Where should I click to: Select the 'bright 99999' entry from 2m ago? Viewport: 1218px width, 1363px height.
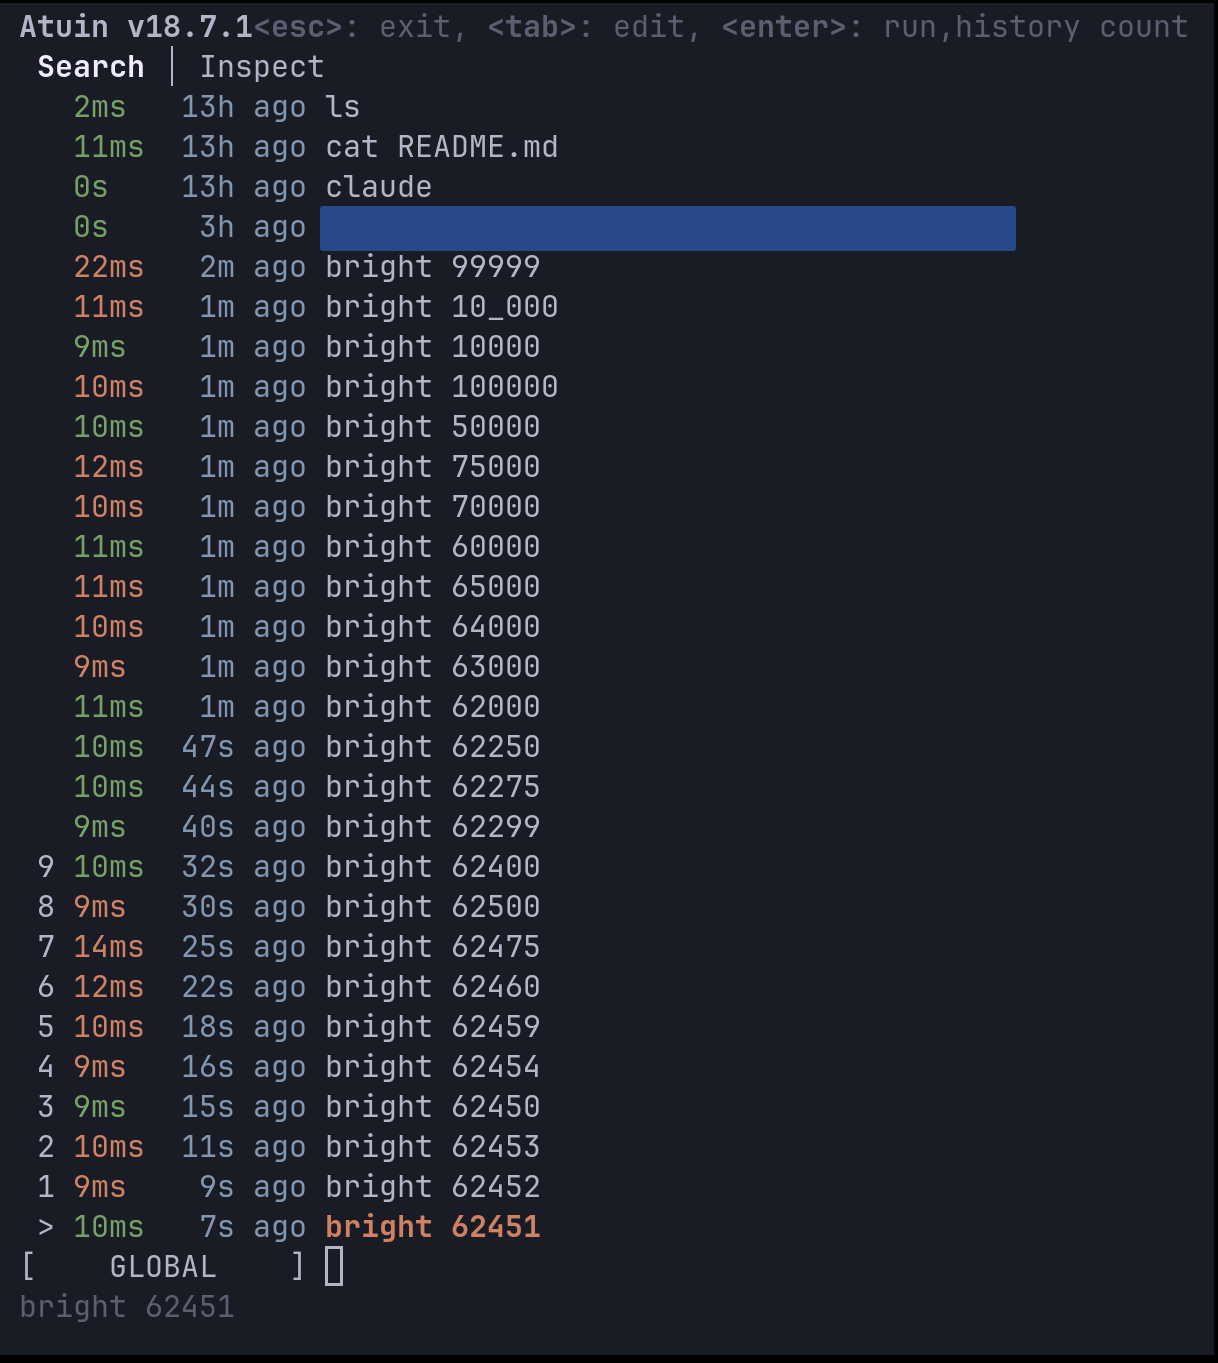pyautogui.click(x=432, y=266)
